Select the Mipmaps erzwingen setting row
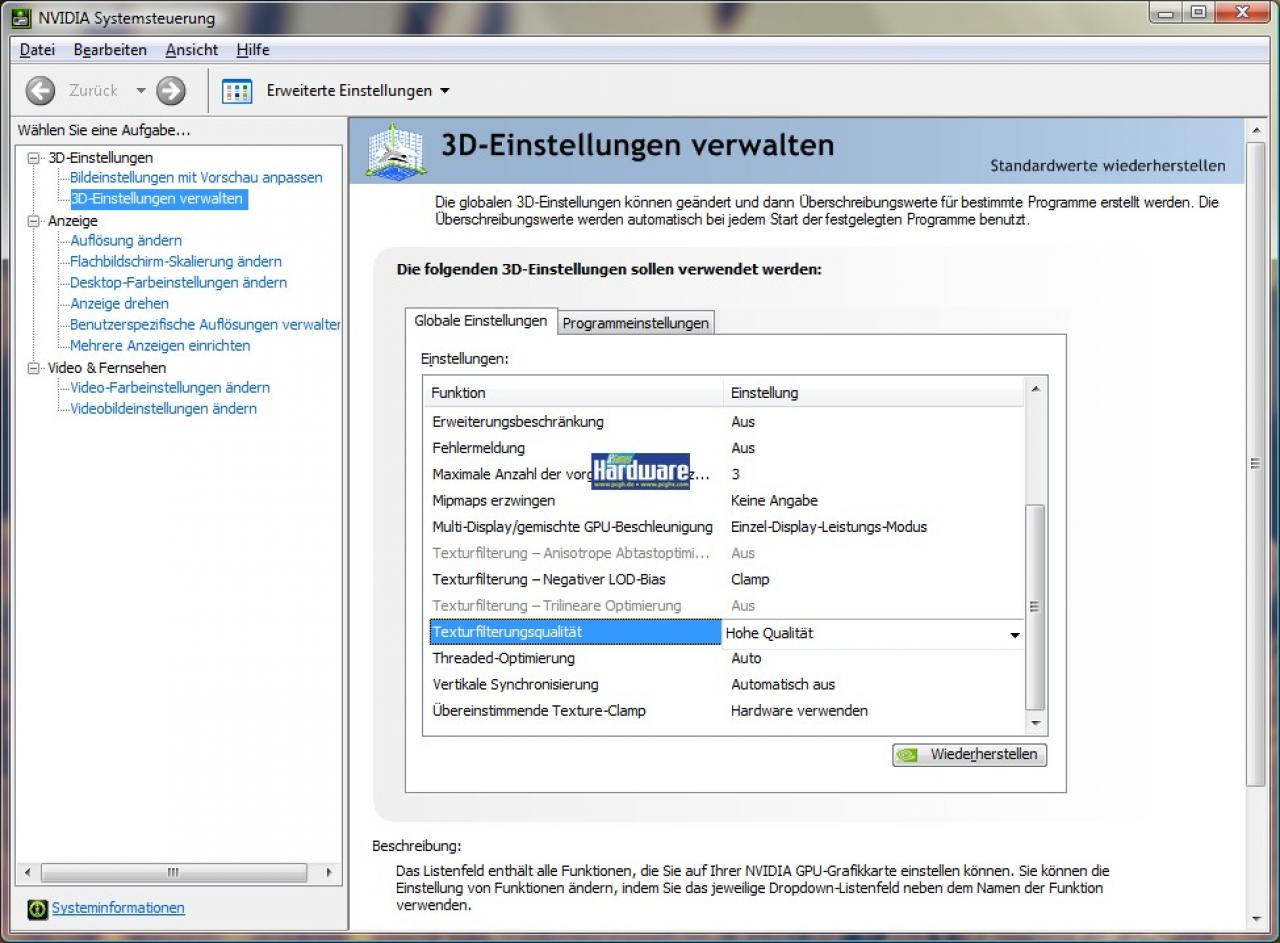The height and width of the screenshot is (943, 1280). pos(725,501)
